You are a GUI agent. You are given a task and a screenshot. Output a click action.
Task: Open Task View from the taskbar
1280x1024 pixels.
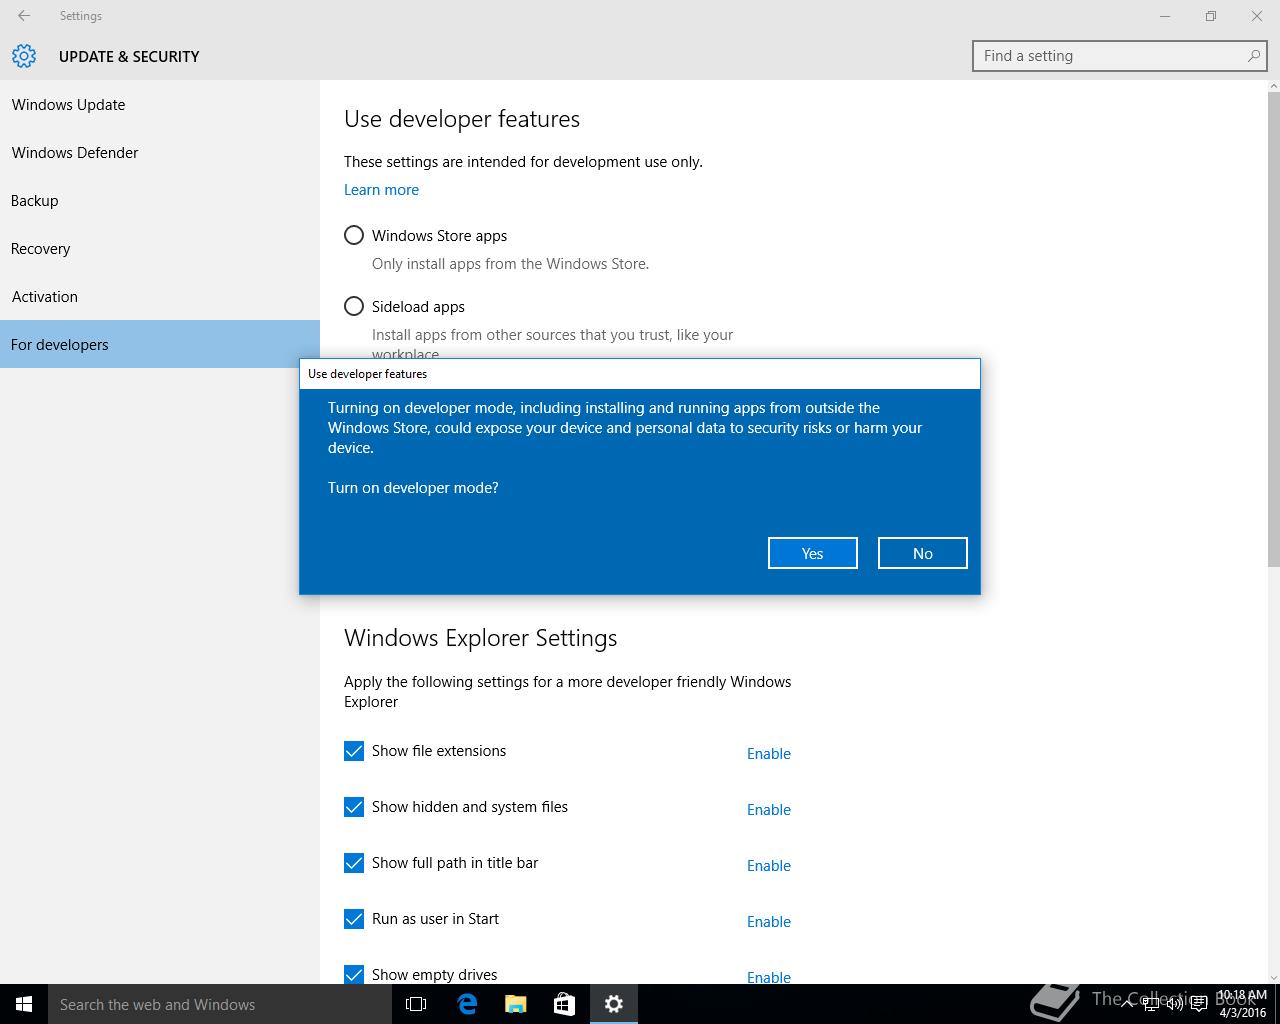coord(416,1004)
